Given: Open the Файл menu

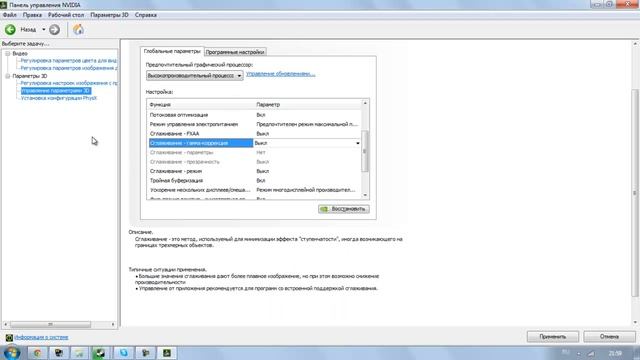Looking at the screenshot, I should point(9,15).
